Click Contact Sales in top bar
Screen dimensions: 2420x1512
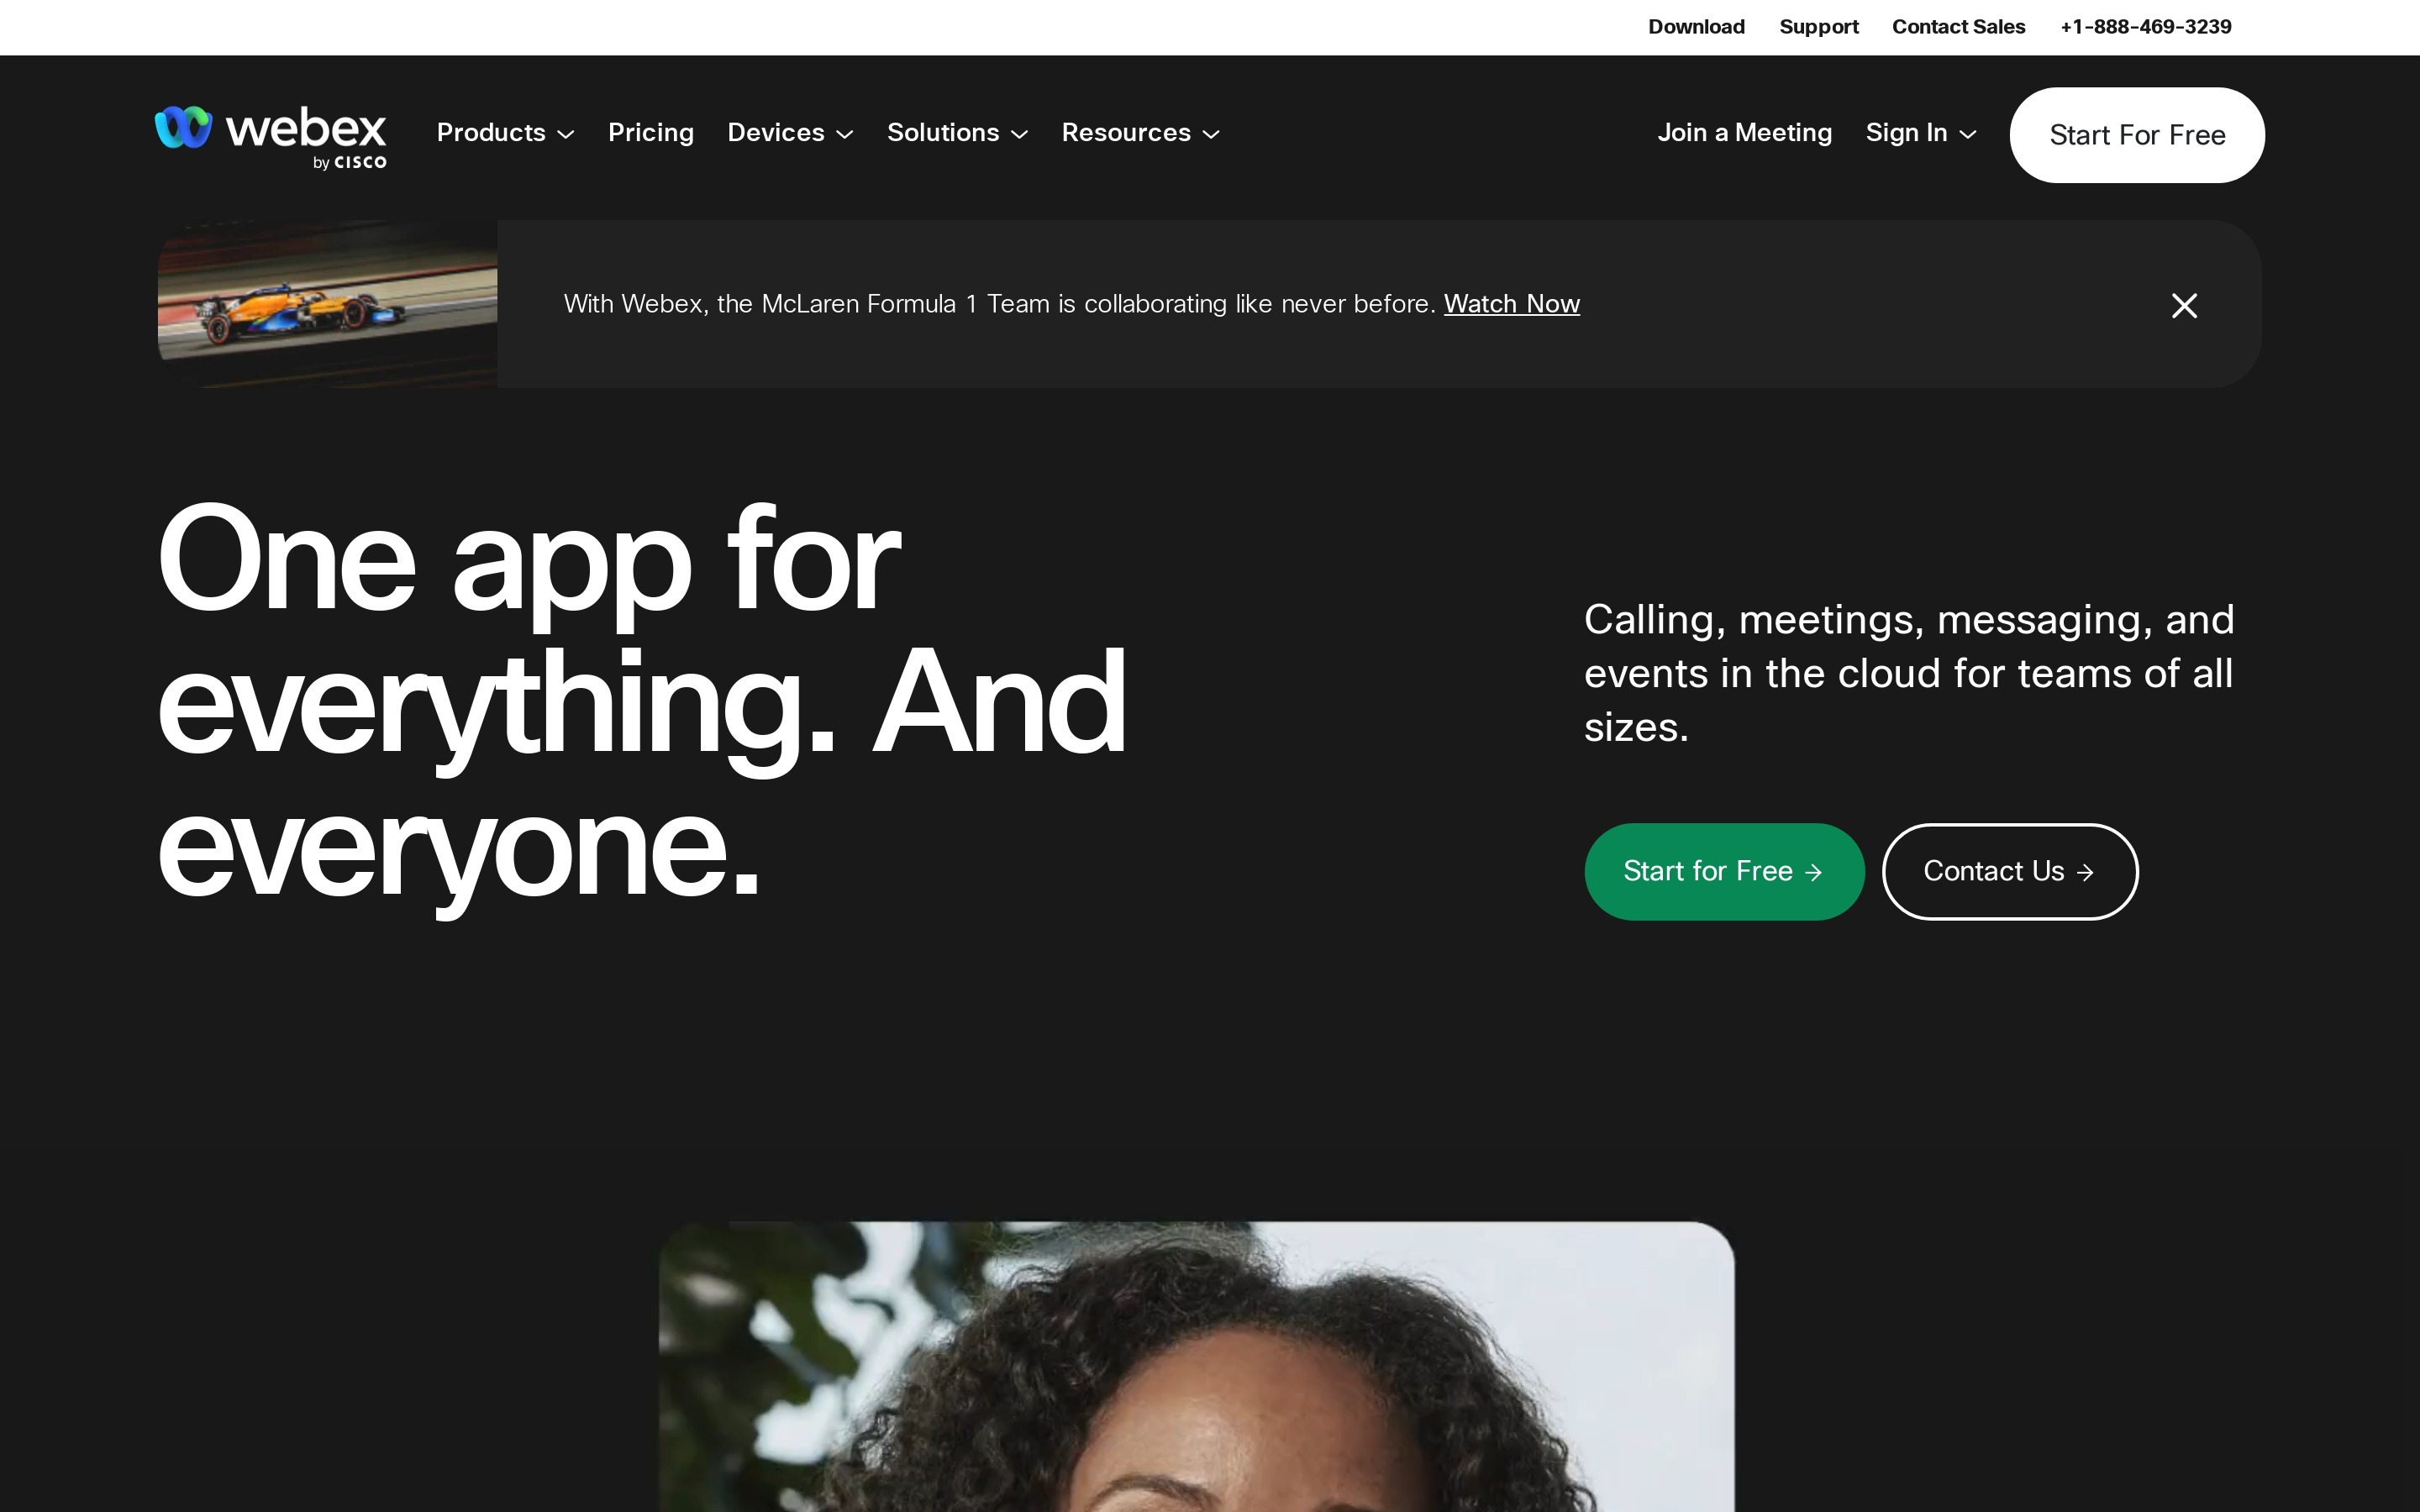1958,27
